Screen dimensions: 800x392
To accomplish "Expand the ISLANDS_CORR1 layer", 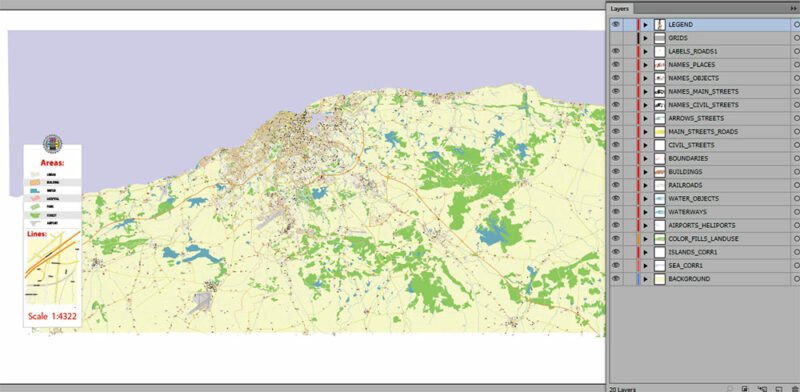I will 645,252.
